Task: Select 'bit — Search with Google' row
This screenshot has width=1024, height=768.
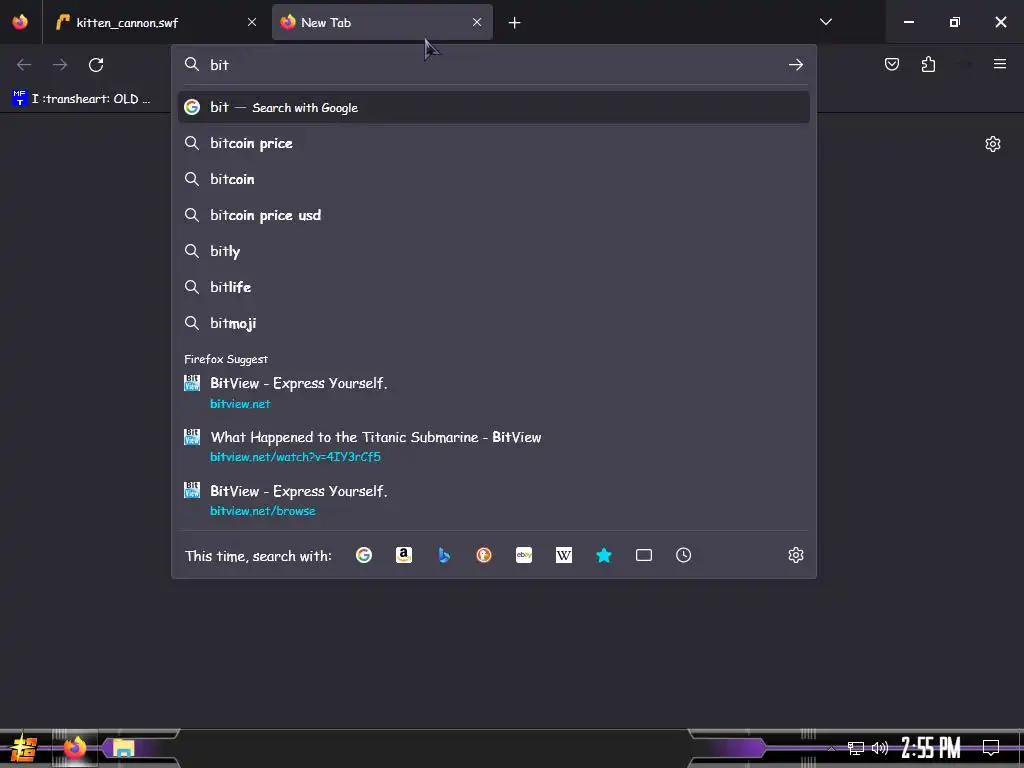Action: point(494,107)
